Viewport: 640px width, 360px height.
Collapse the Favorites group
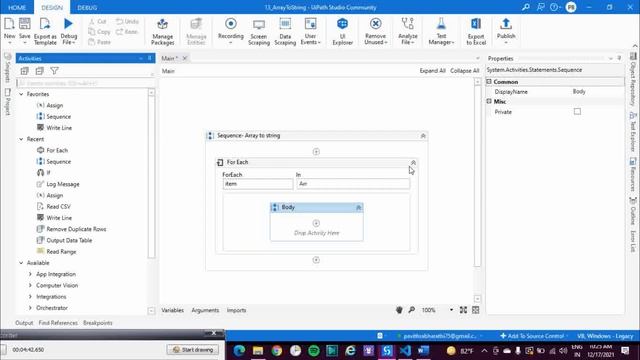(x=21, y=94)
